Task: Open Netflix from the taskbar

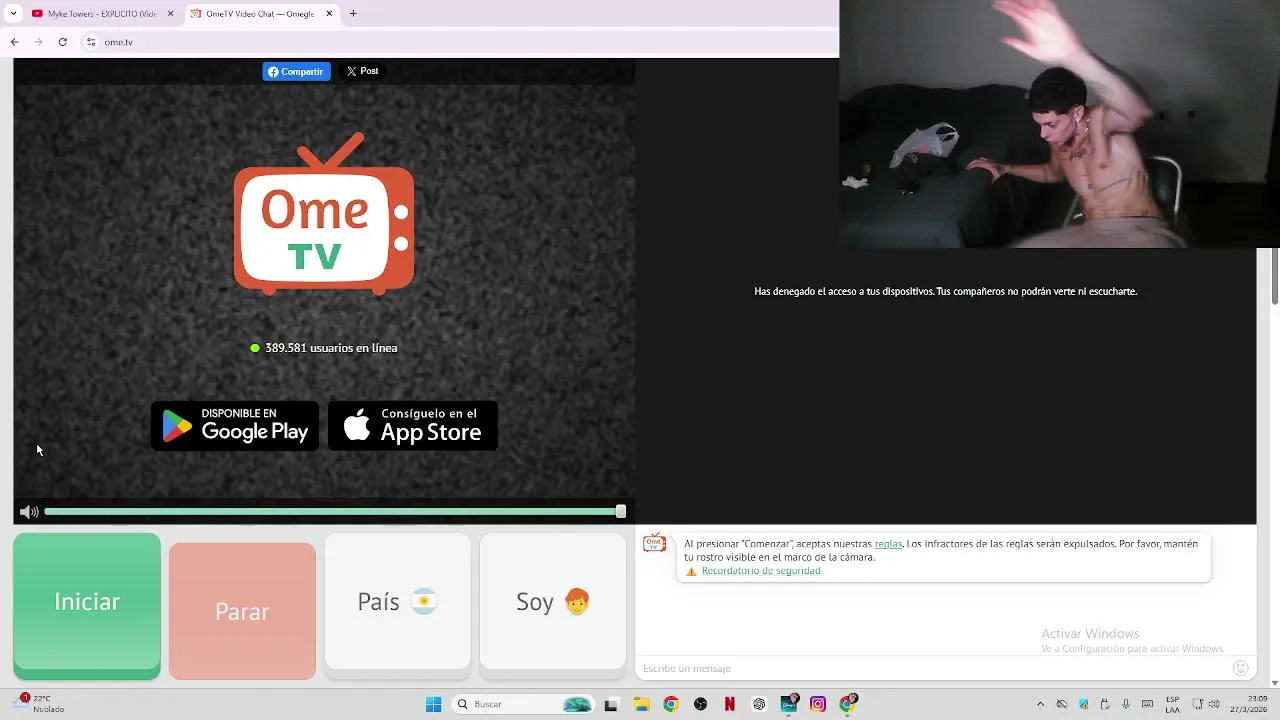Action: pyautogui.click(x=730, y=705)
